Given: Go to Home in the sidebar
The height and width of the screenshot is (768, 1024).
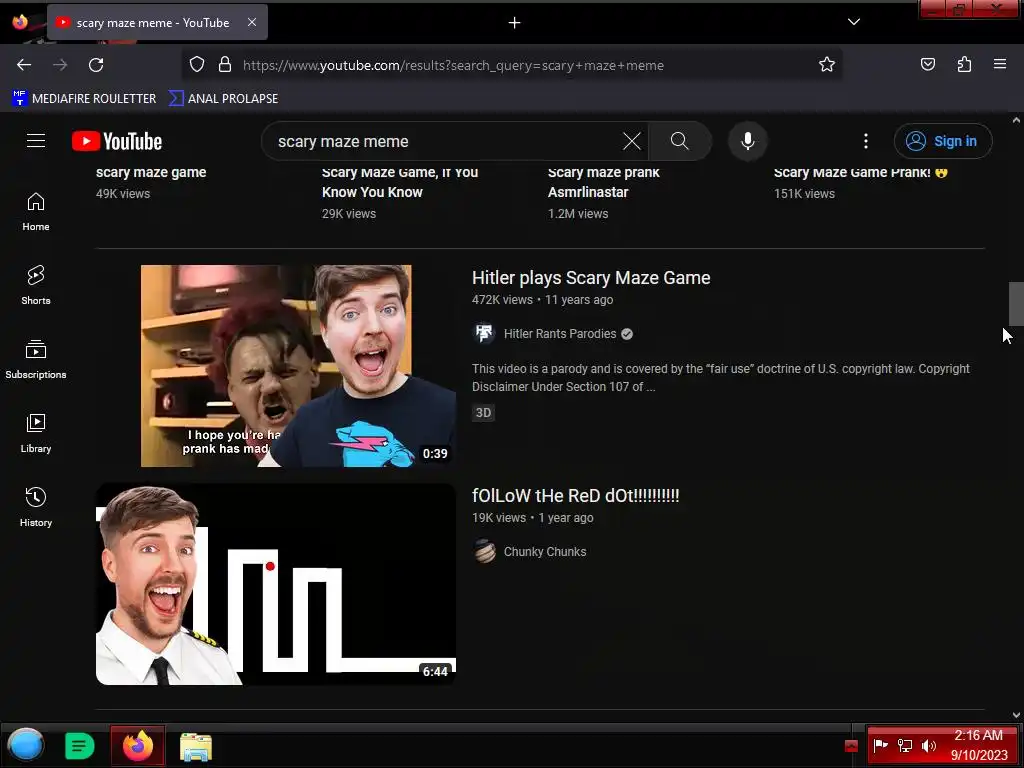Looking at the screenshot, I should coord(36,212).
